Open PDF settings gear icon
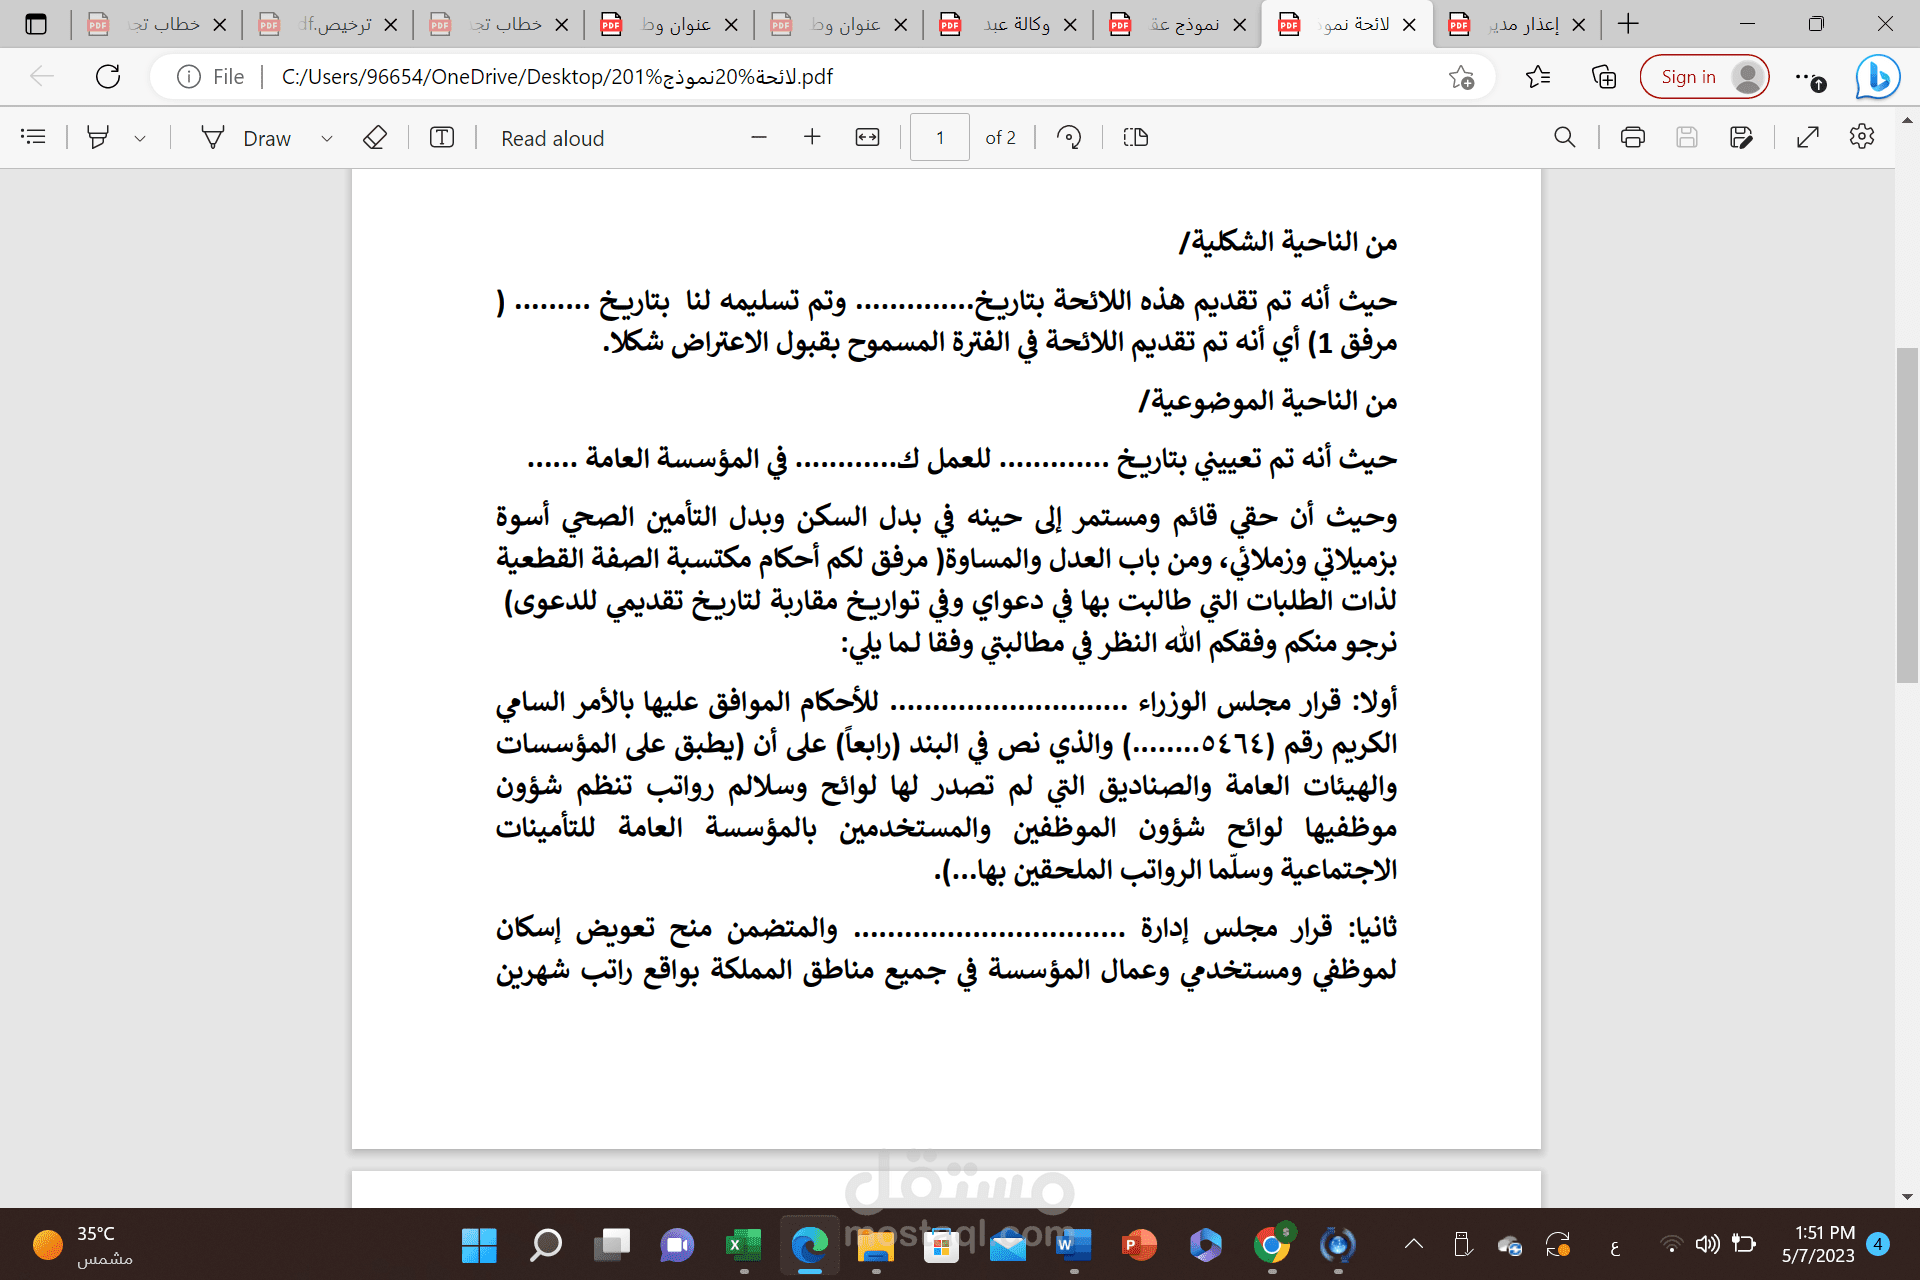 coord(1861,138)
